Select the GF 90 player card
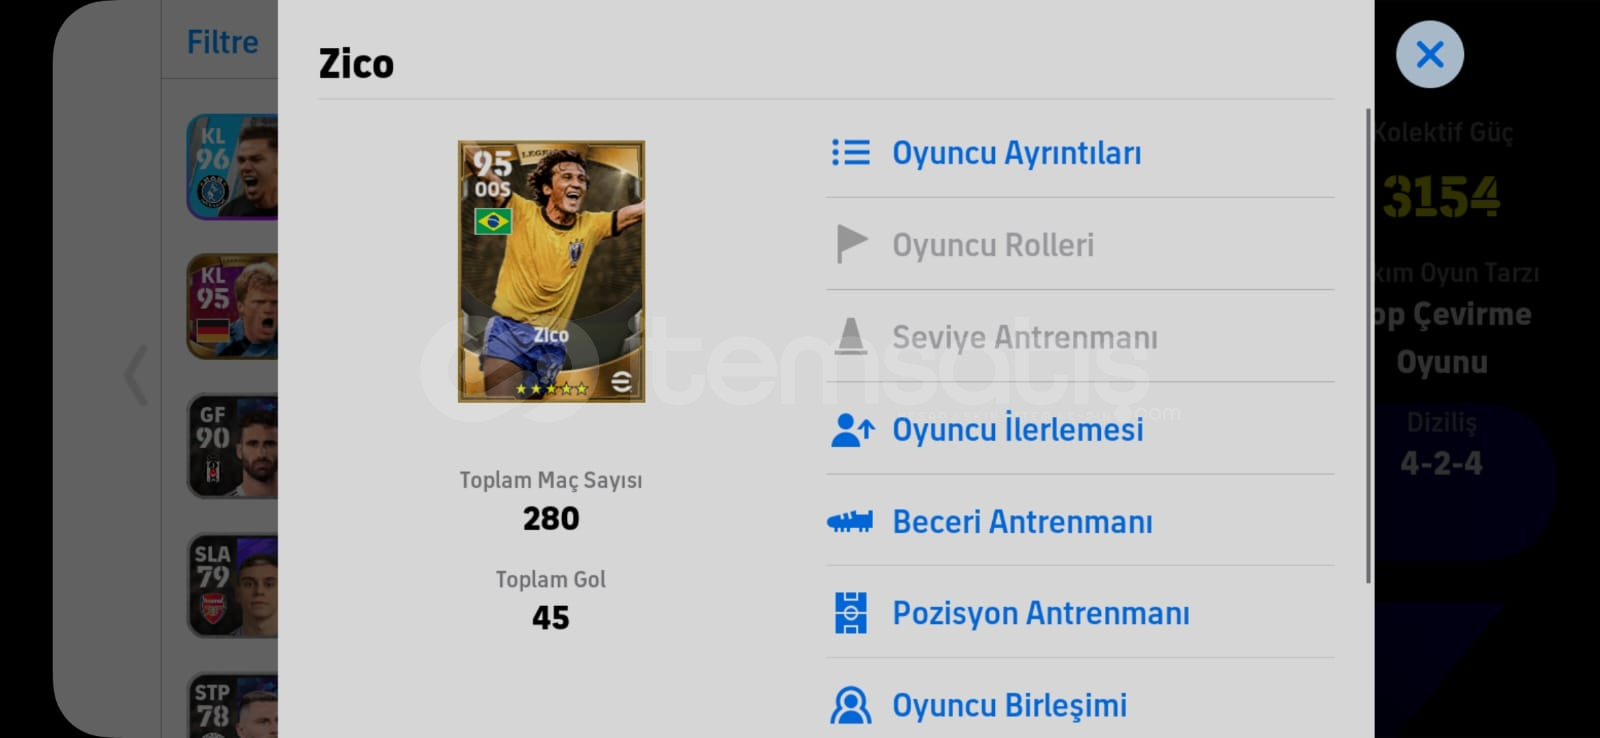 click(232, 446)
